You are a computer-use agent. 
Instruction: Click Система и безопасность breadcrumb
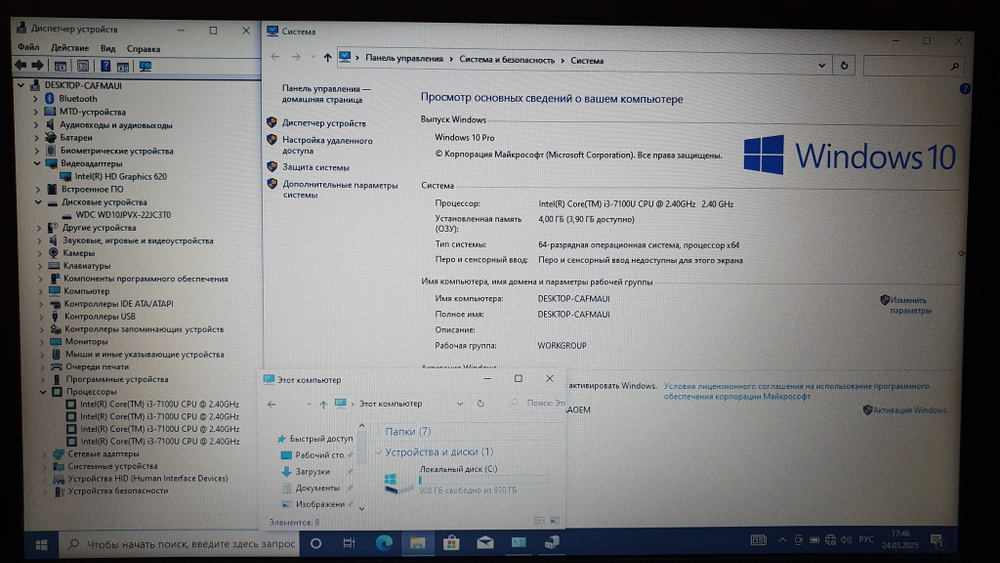click(x=507, y=60)
